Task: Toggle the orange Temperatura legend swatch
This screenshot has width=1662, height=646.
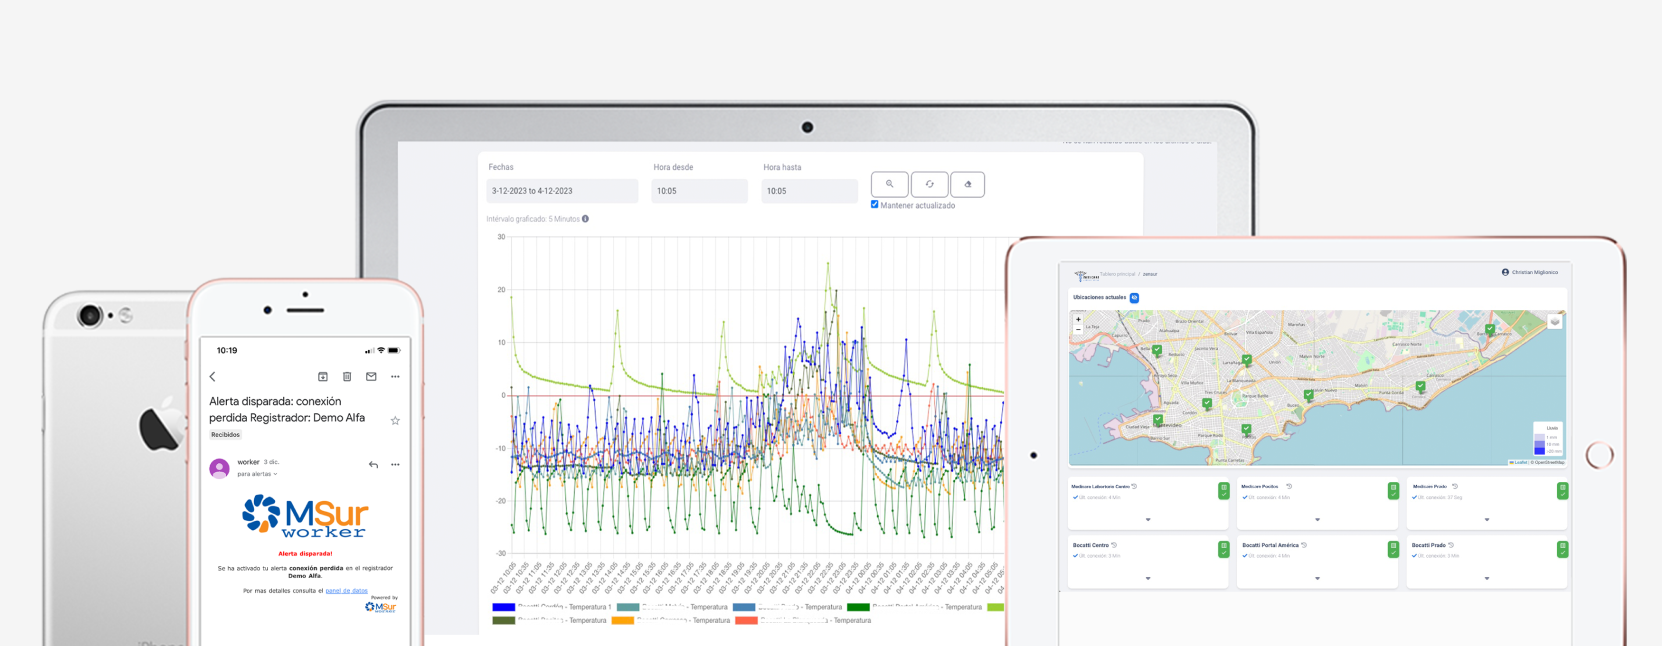Action: (x=622, y=621)
